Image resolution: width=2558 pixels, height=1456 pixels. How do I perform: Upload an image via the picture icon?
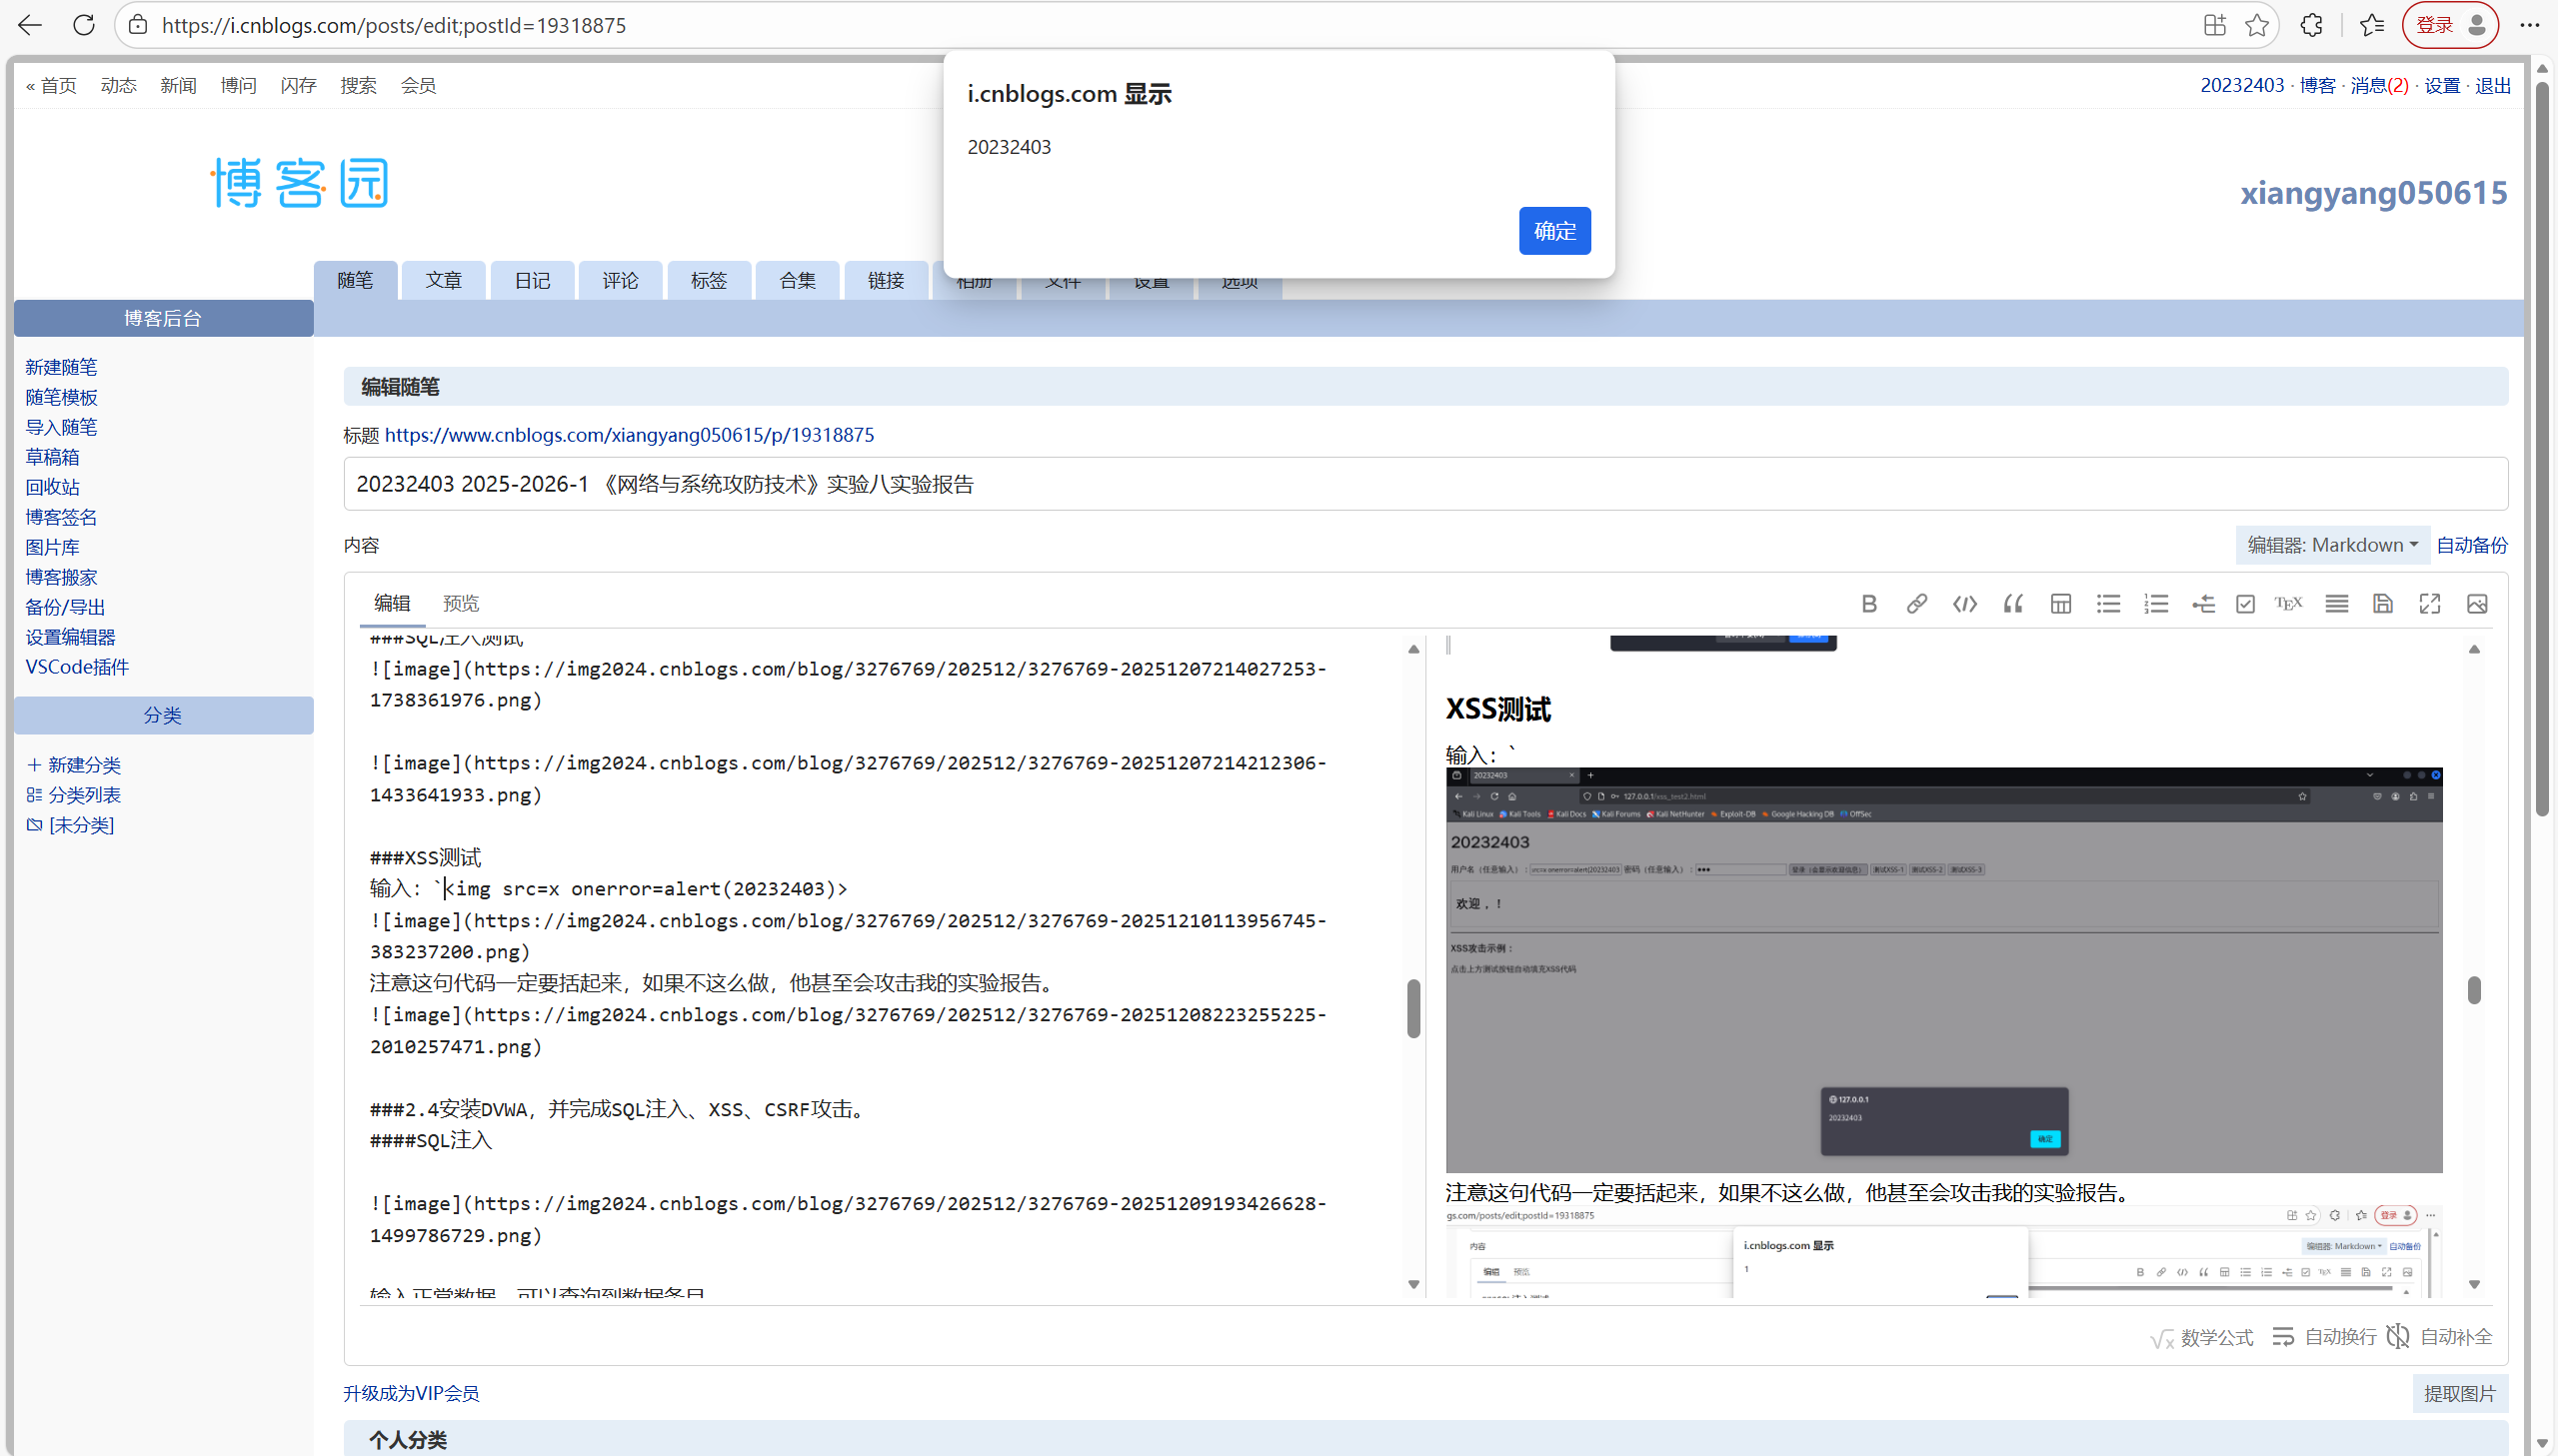(x=2477, y=604)
